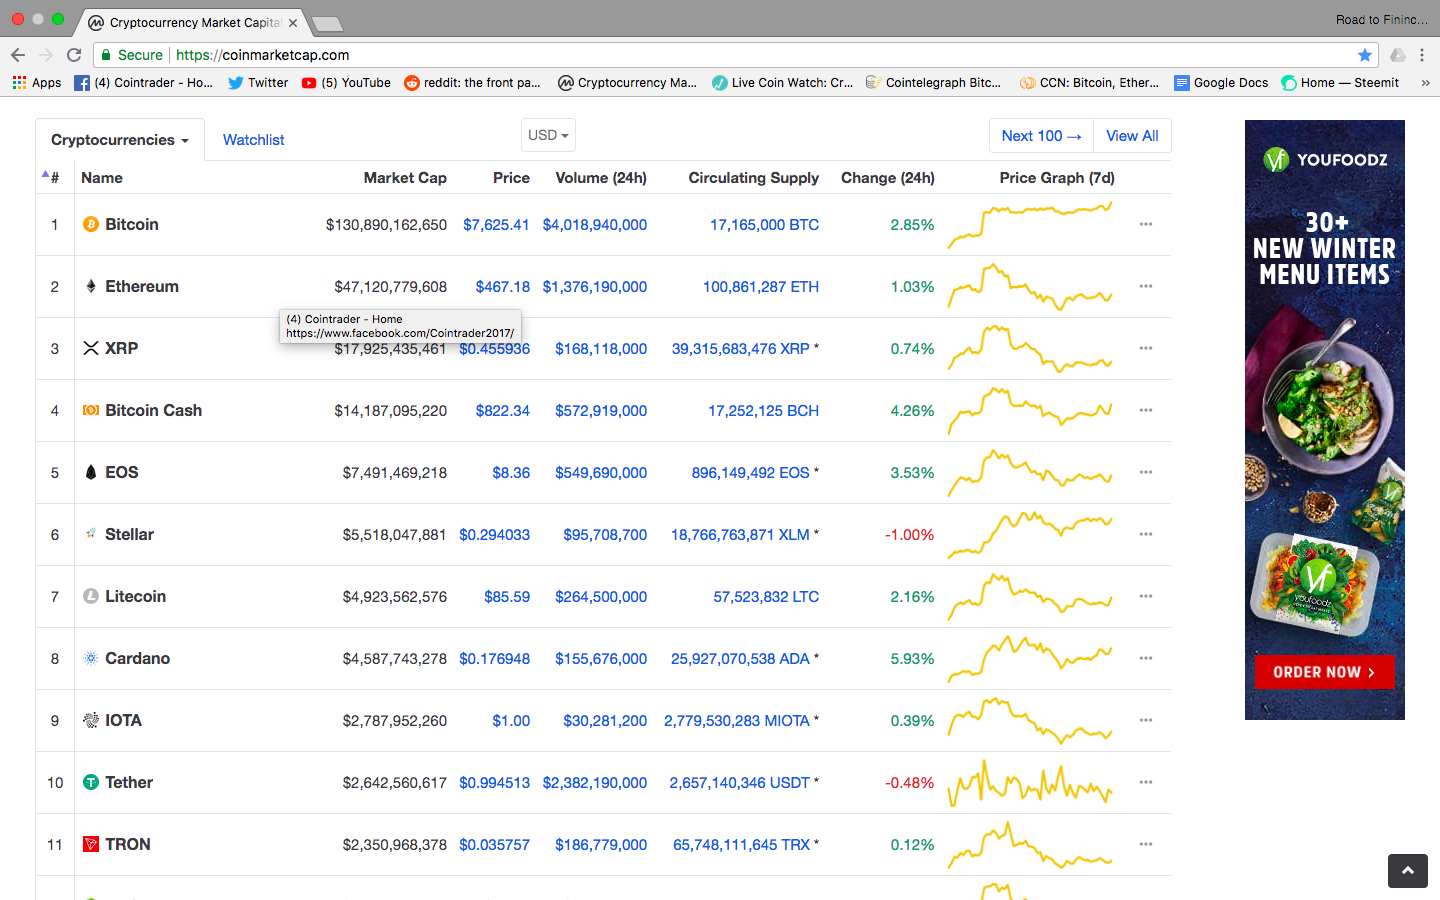Open the more options dots for Bitcoin
This screenshot has width=1440, height=900.
click(1146, 224)
